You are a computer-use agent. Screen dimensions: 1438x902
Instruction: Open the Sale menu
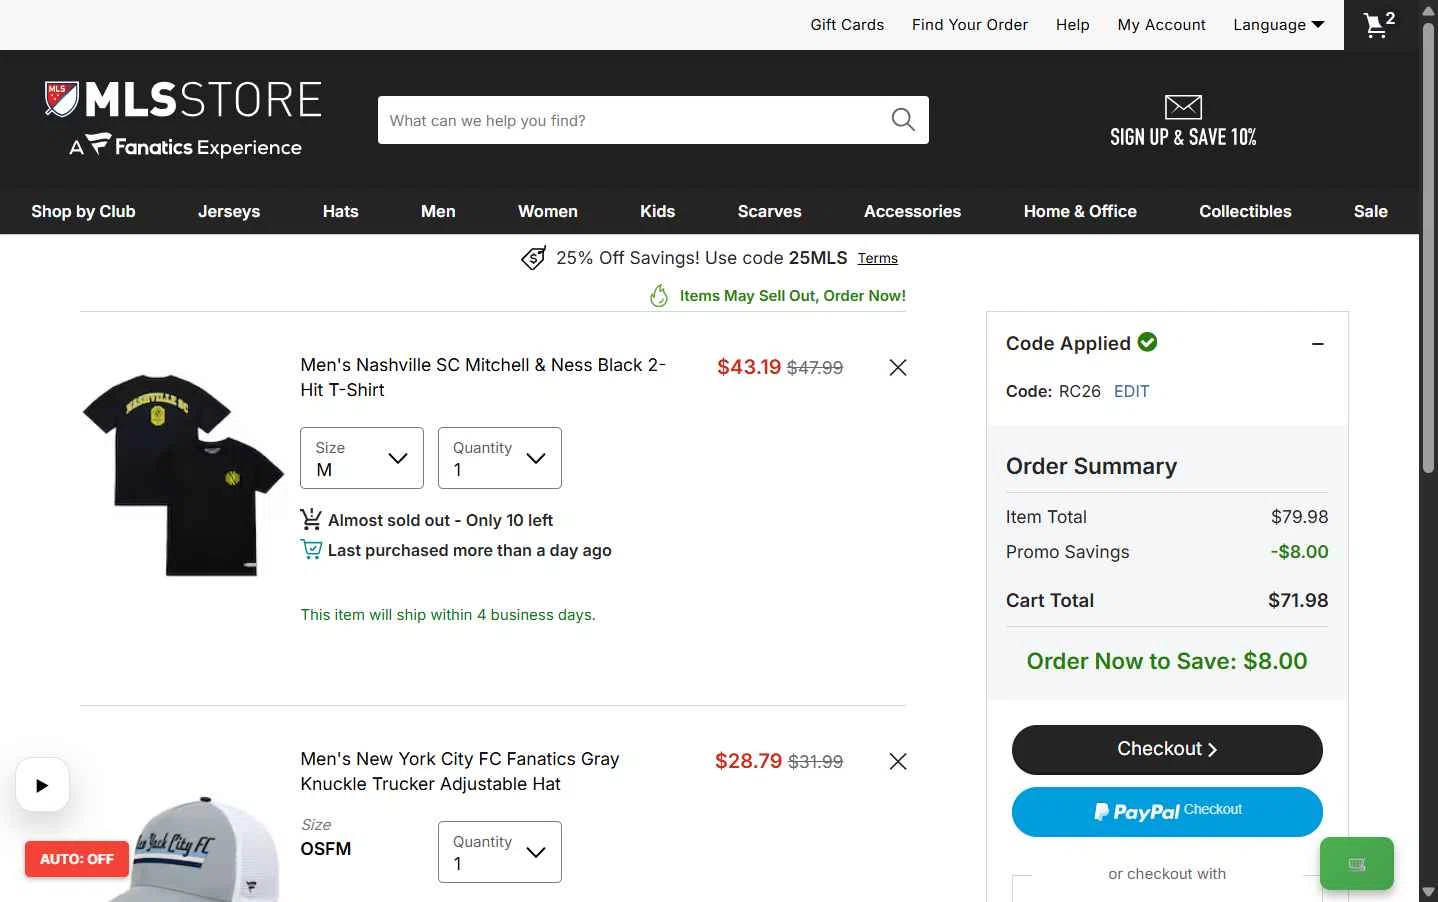coord(1371,211)
